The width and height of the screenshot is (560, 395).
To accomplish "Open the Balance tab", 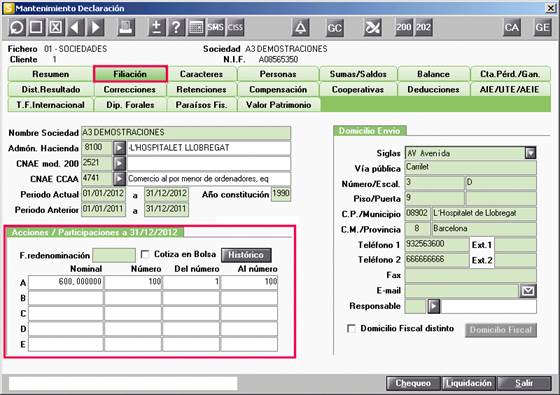I will [x=433, y=74].
